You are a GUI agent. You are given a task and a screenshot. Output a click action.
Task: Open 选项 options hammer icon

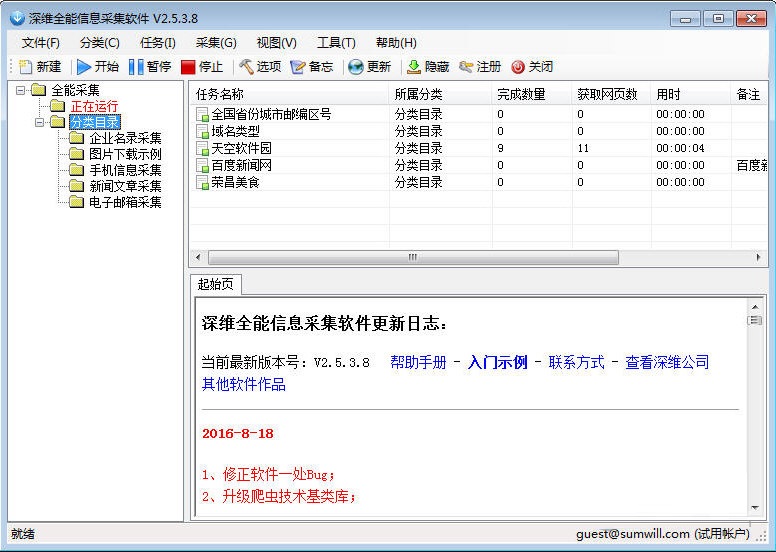click(x=246, y=67)
